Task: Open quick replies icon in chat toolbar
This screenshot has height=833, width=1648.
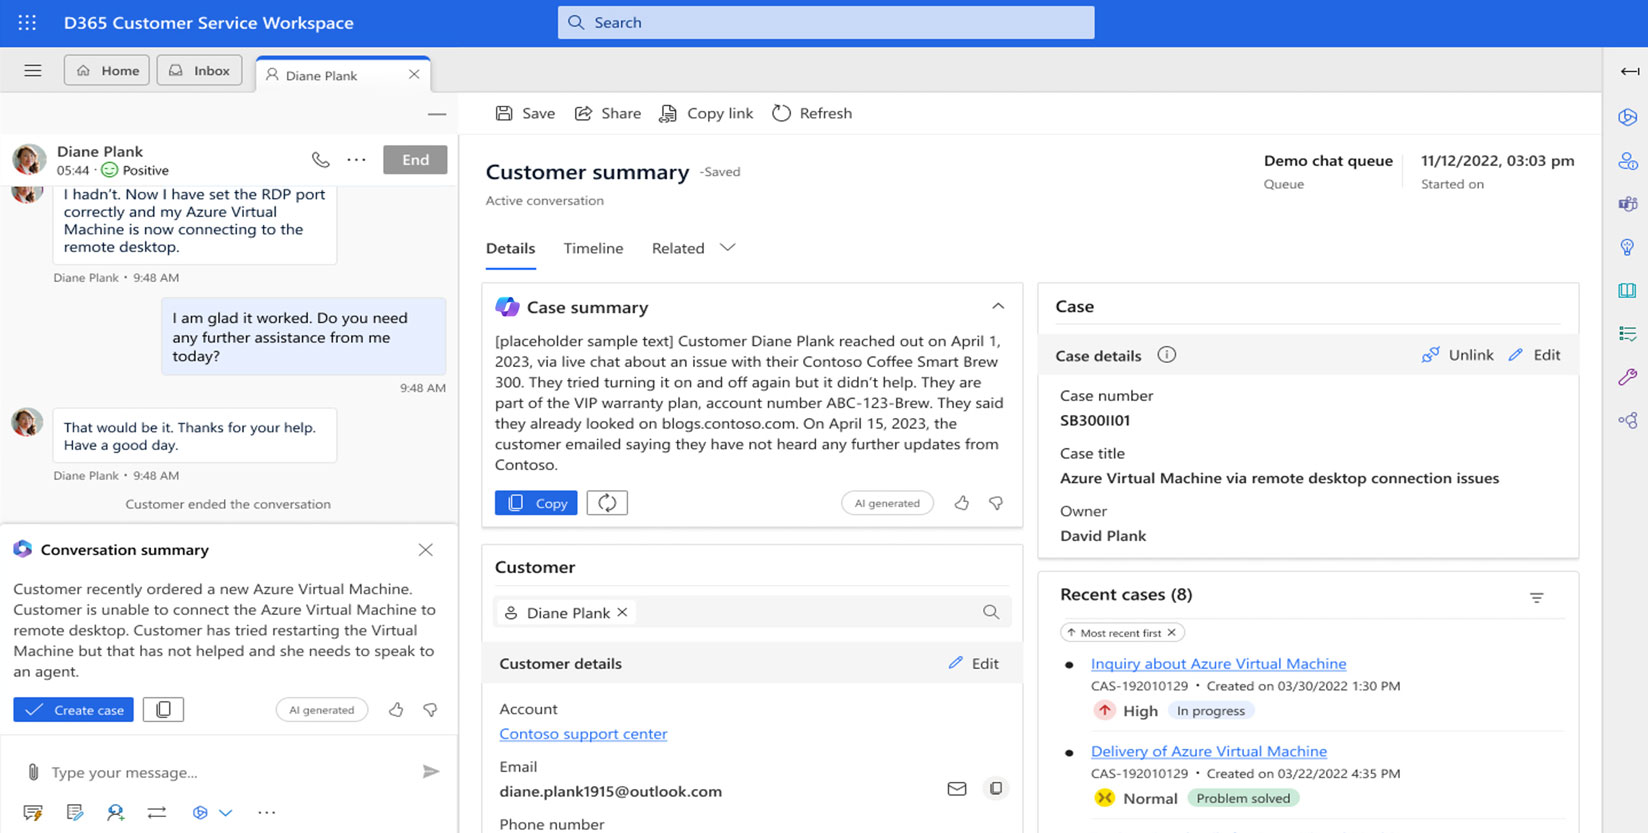Action: (x=33, y=813)
